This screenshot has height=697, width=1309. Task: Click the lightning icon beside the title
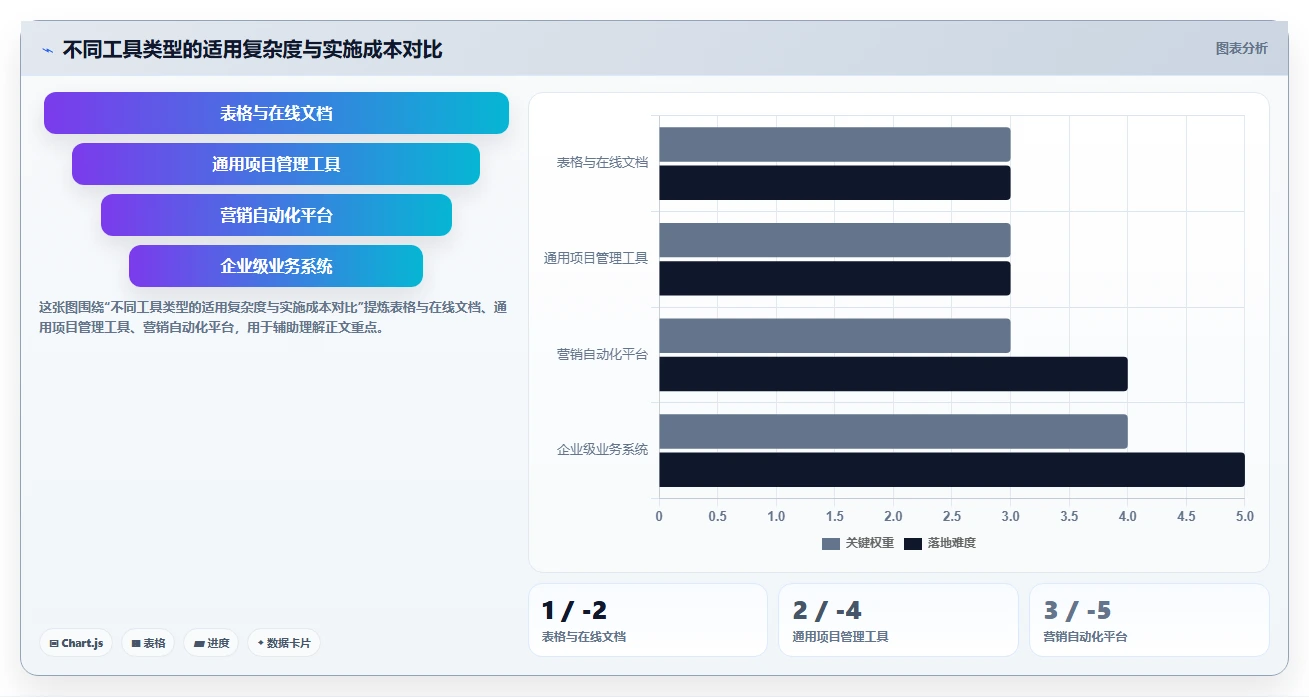pos(47,50)
